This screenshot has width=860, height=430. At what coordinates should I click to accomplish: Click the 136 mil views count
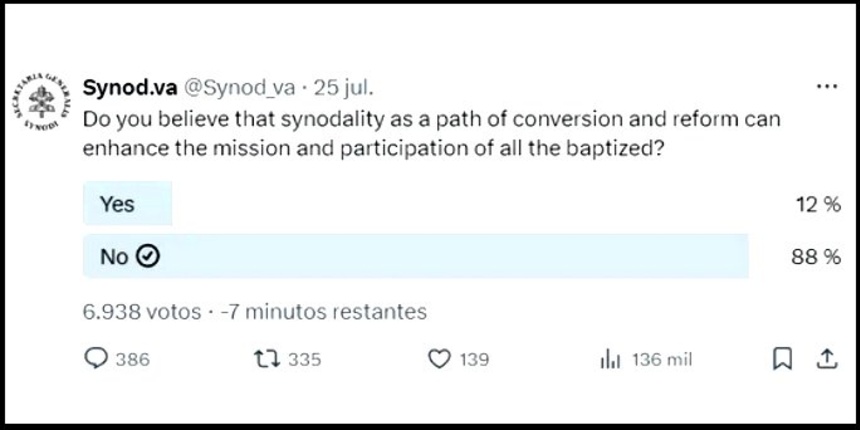click(x=662, y=360)
